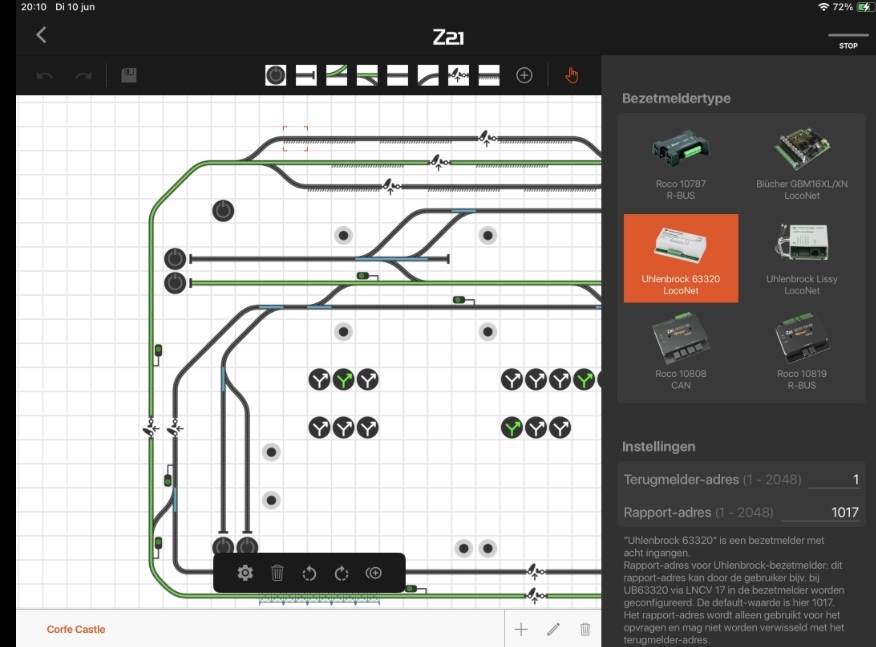Rotate the selected element counterclockwise

tap(309, 573)
